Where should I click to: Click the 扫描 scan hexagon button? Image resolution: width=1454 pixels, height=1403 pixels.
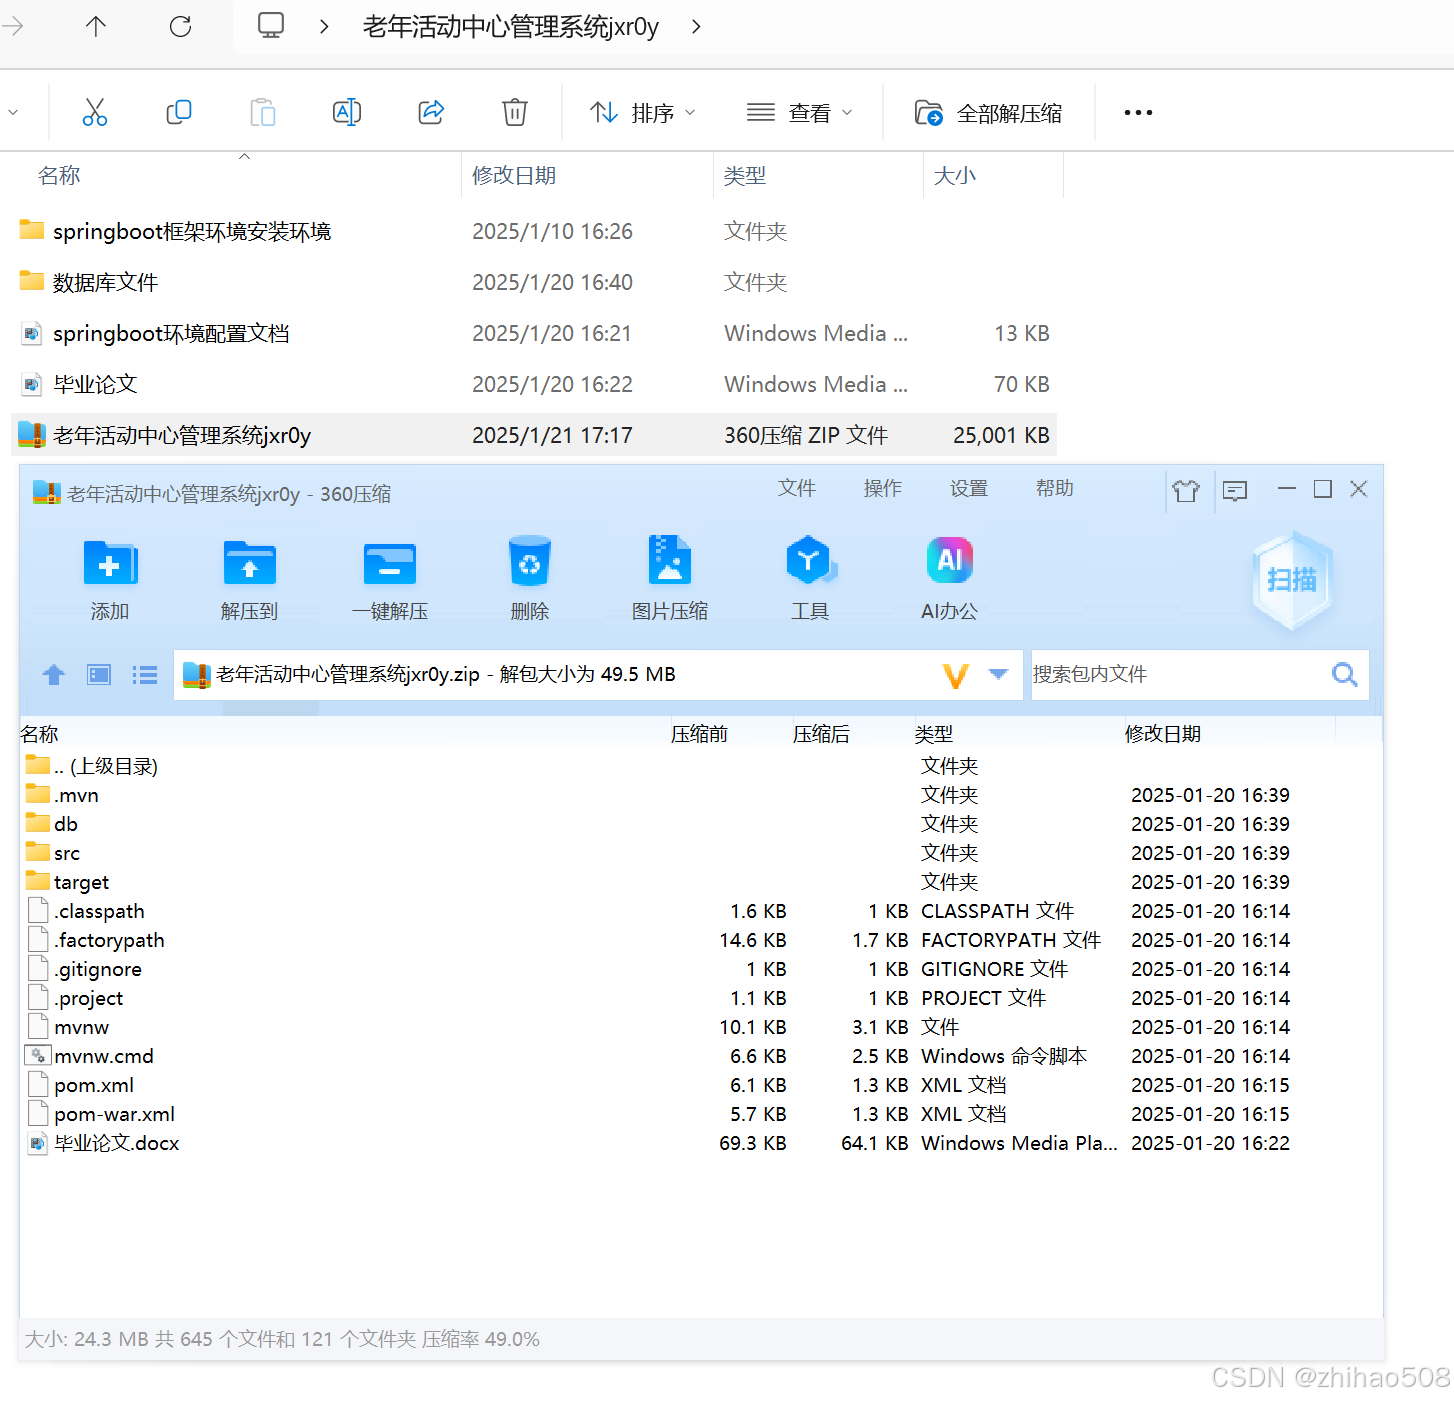(x=1292, y=580)
